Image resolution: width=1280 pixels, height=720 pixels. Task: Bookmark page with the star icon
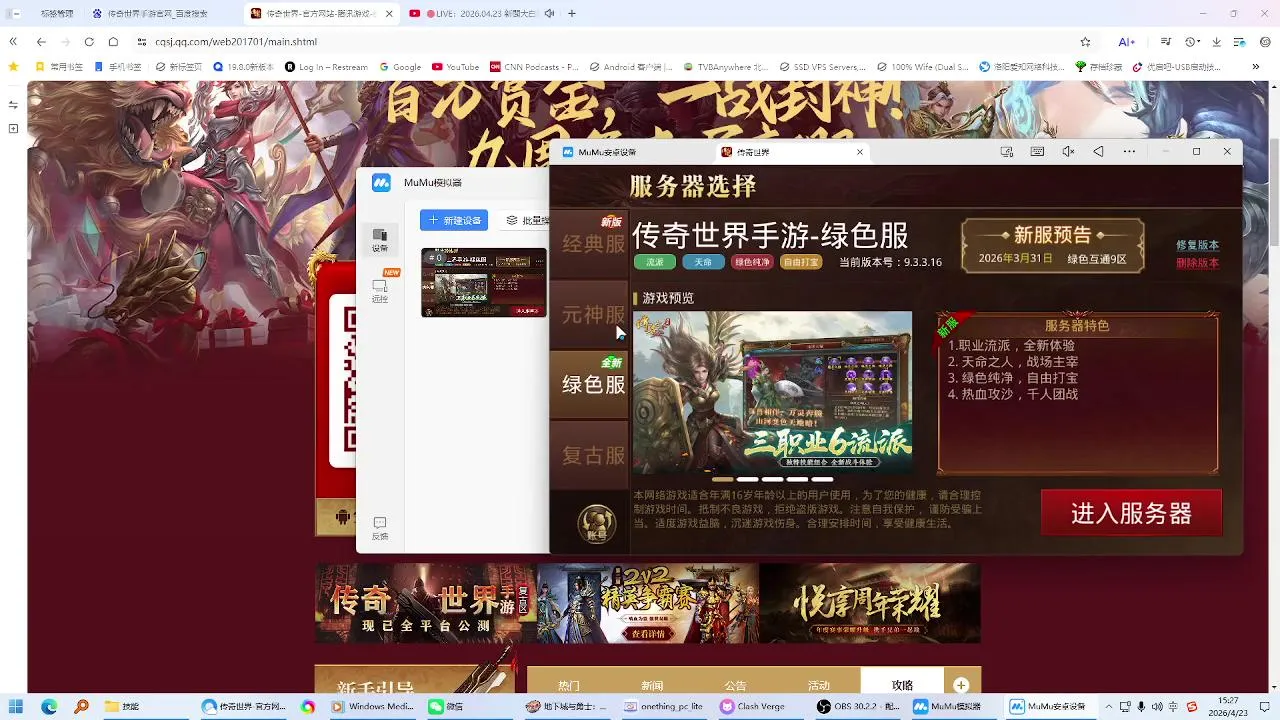1085,42
